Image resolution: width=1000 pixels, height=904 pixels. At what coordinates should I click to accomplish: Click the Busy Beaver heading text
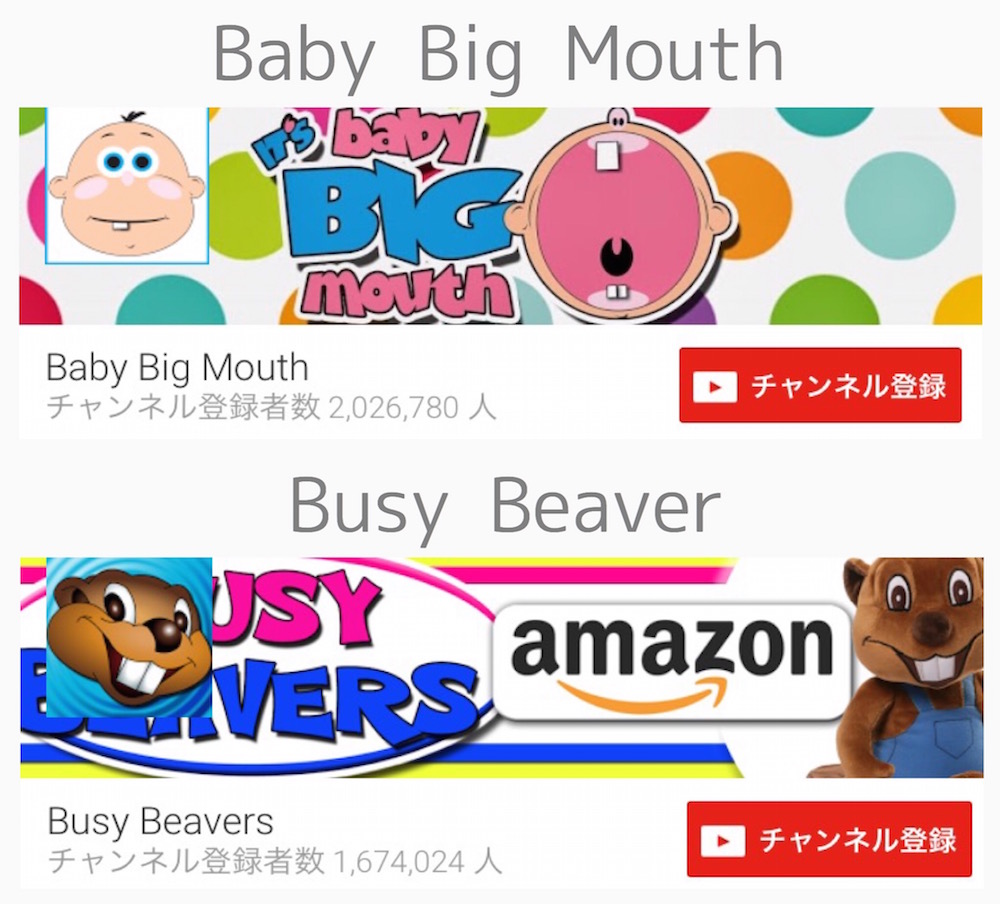(505, 508)
